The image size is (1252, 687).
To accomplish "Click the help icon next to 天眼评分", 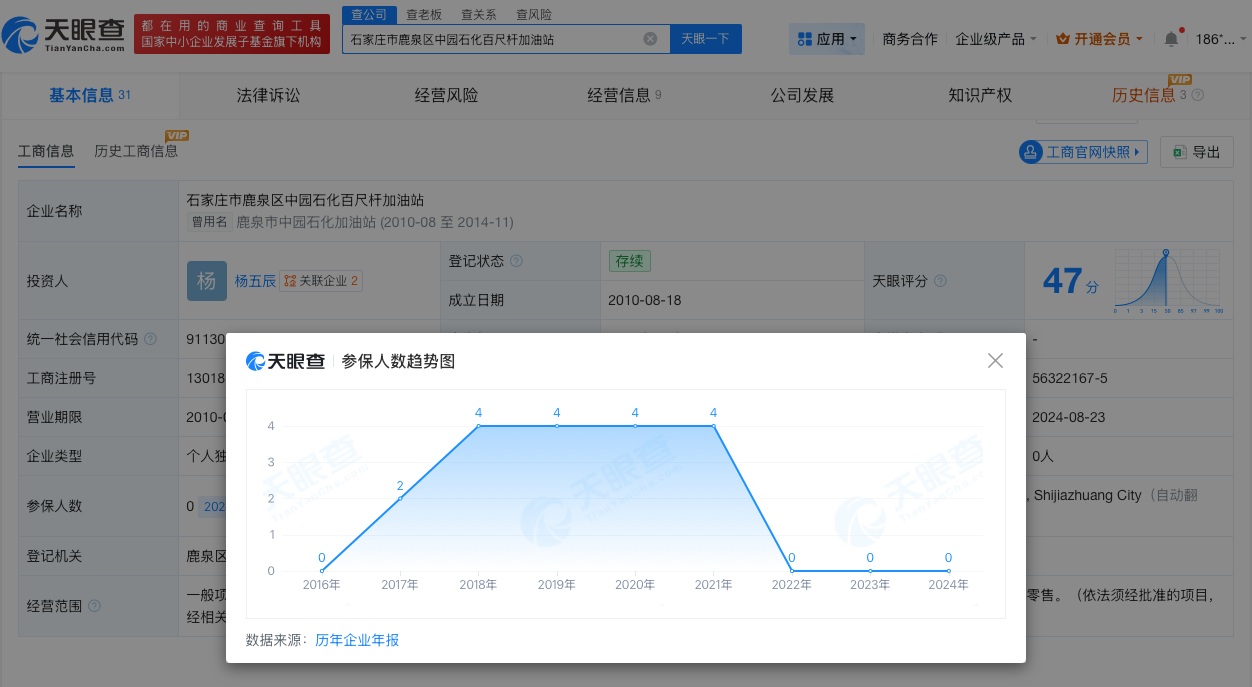I will 940,281.
